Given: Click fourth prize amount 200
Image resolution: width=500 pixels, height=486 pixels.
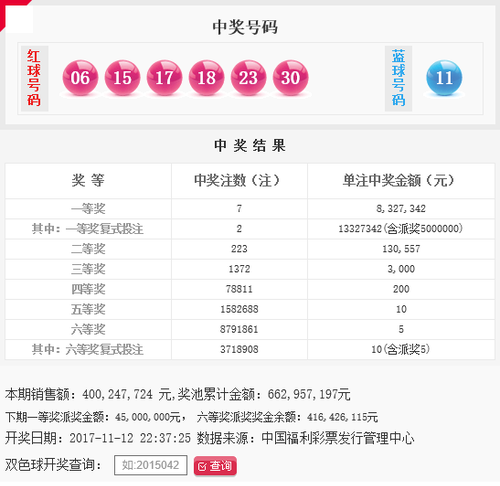Looking at the screenshot, I should coord(401,289).
